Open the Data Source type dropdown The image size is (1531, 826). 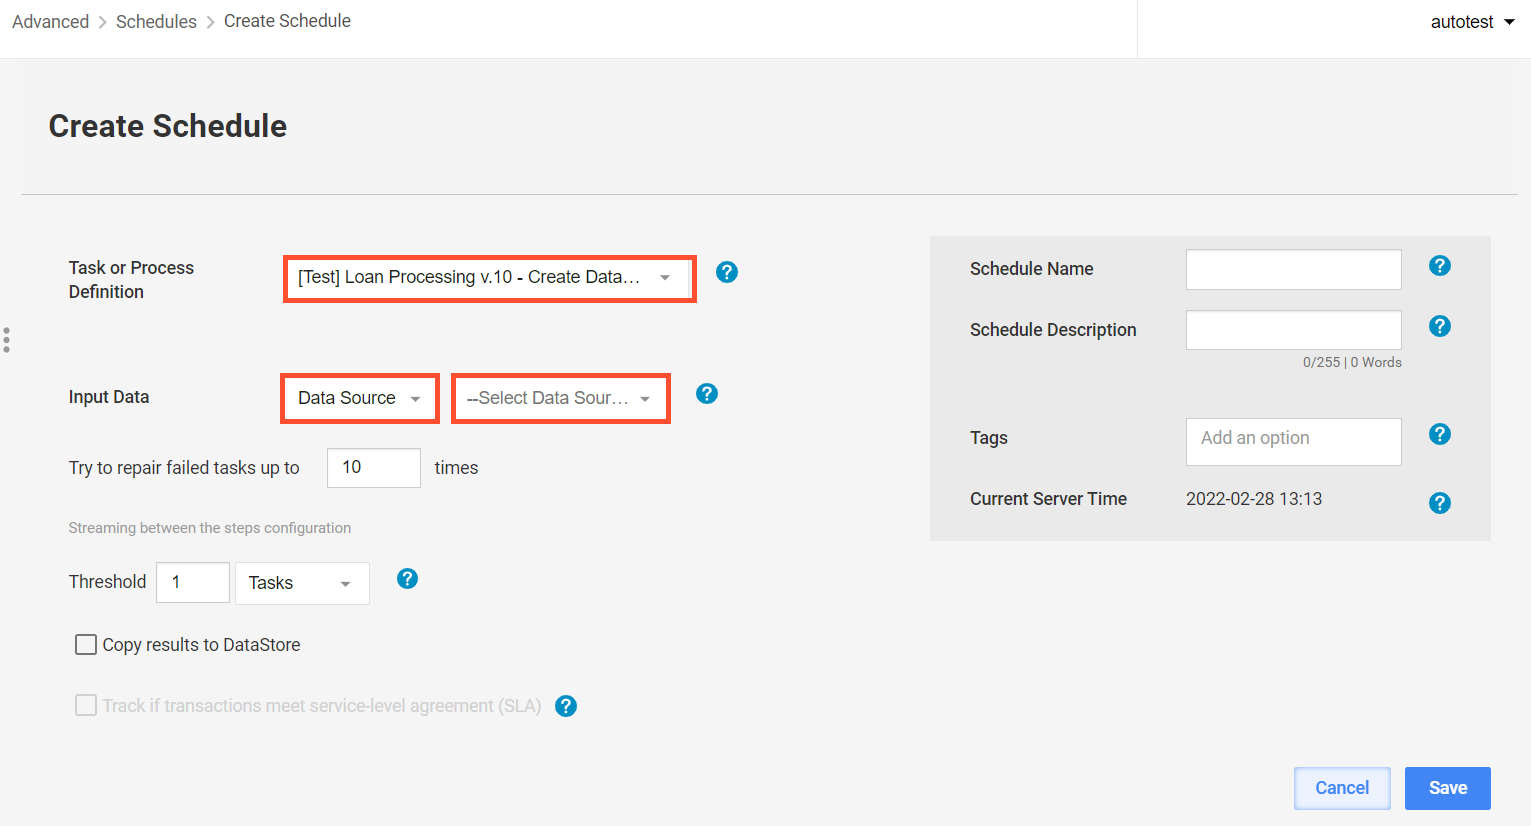360,398
